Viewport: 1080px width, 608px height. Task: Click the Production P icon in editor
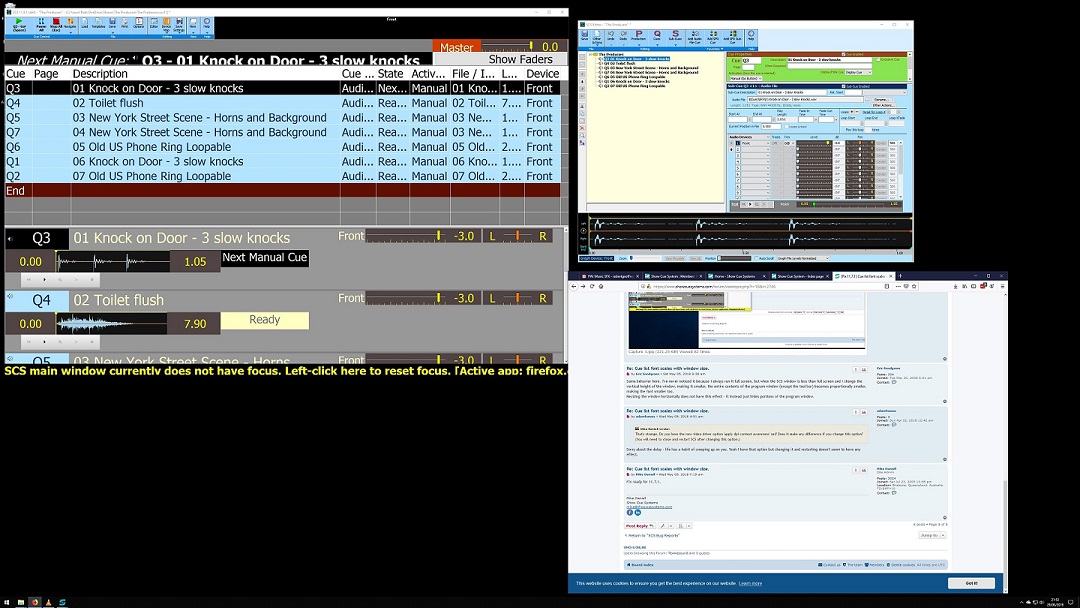pyautogui.click(x=640, y=36)
